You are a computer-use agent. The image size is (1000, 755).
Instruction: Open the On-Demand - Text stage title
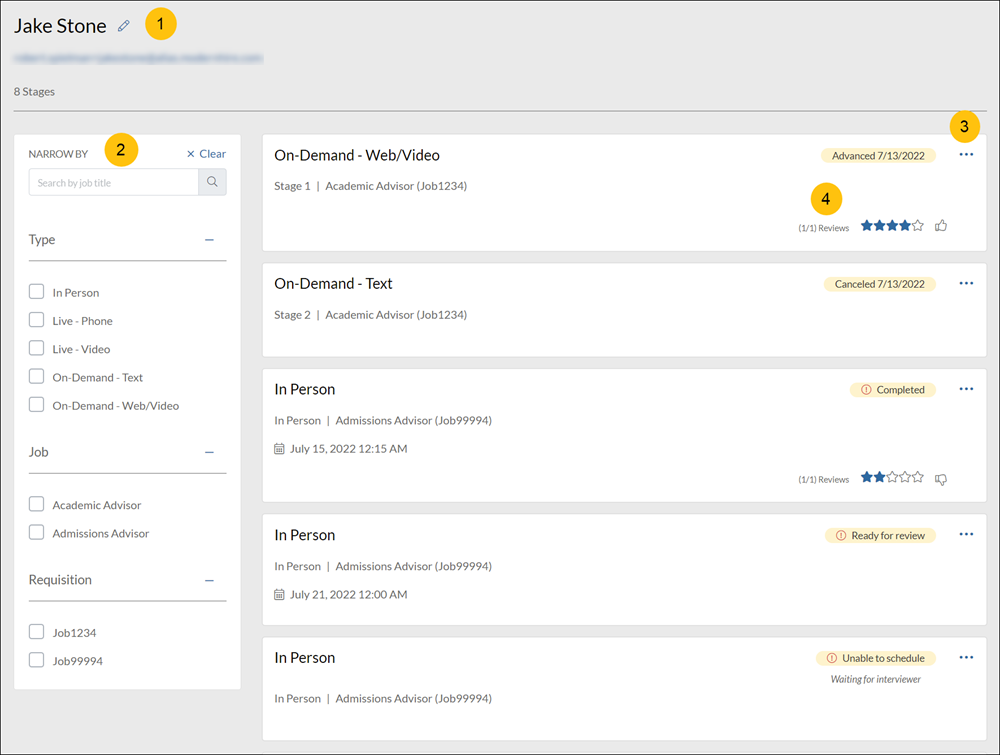coord(333,284)
